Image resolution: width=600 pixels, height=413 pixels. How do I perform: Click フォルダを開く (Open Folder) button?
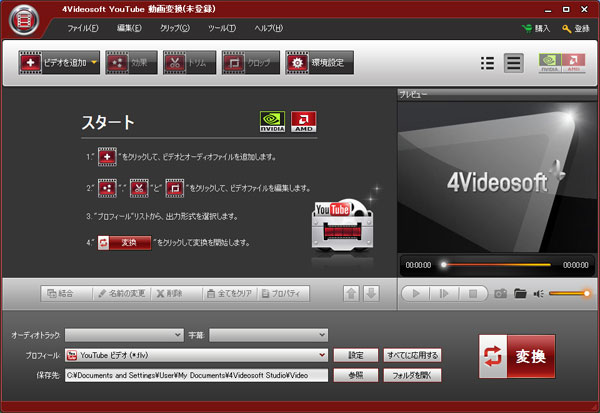coord(412,375)
